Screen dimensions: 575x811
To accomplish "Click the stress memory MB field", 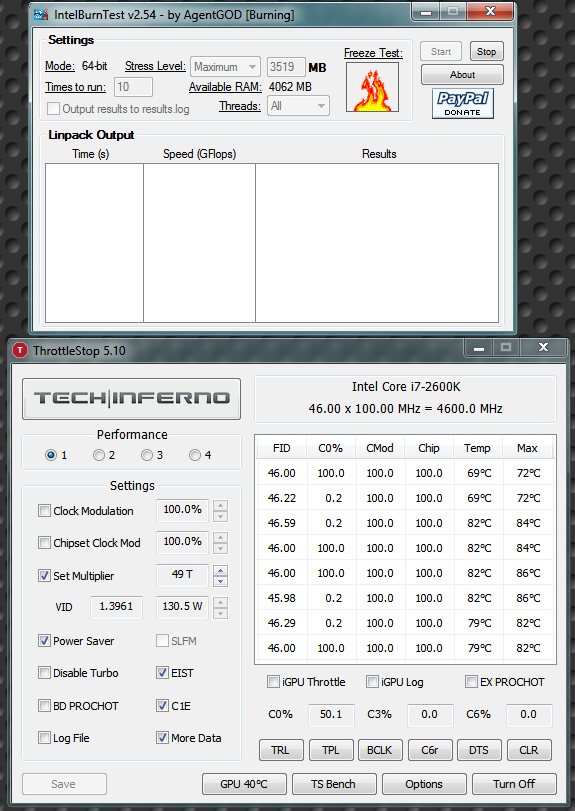I will (286, 67).
